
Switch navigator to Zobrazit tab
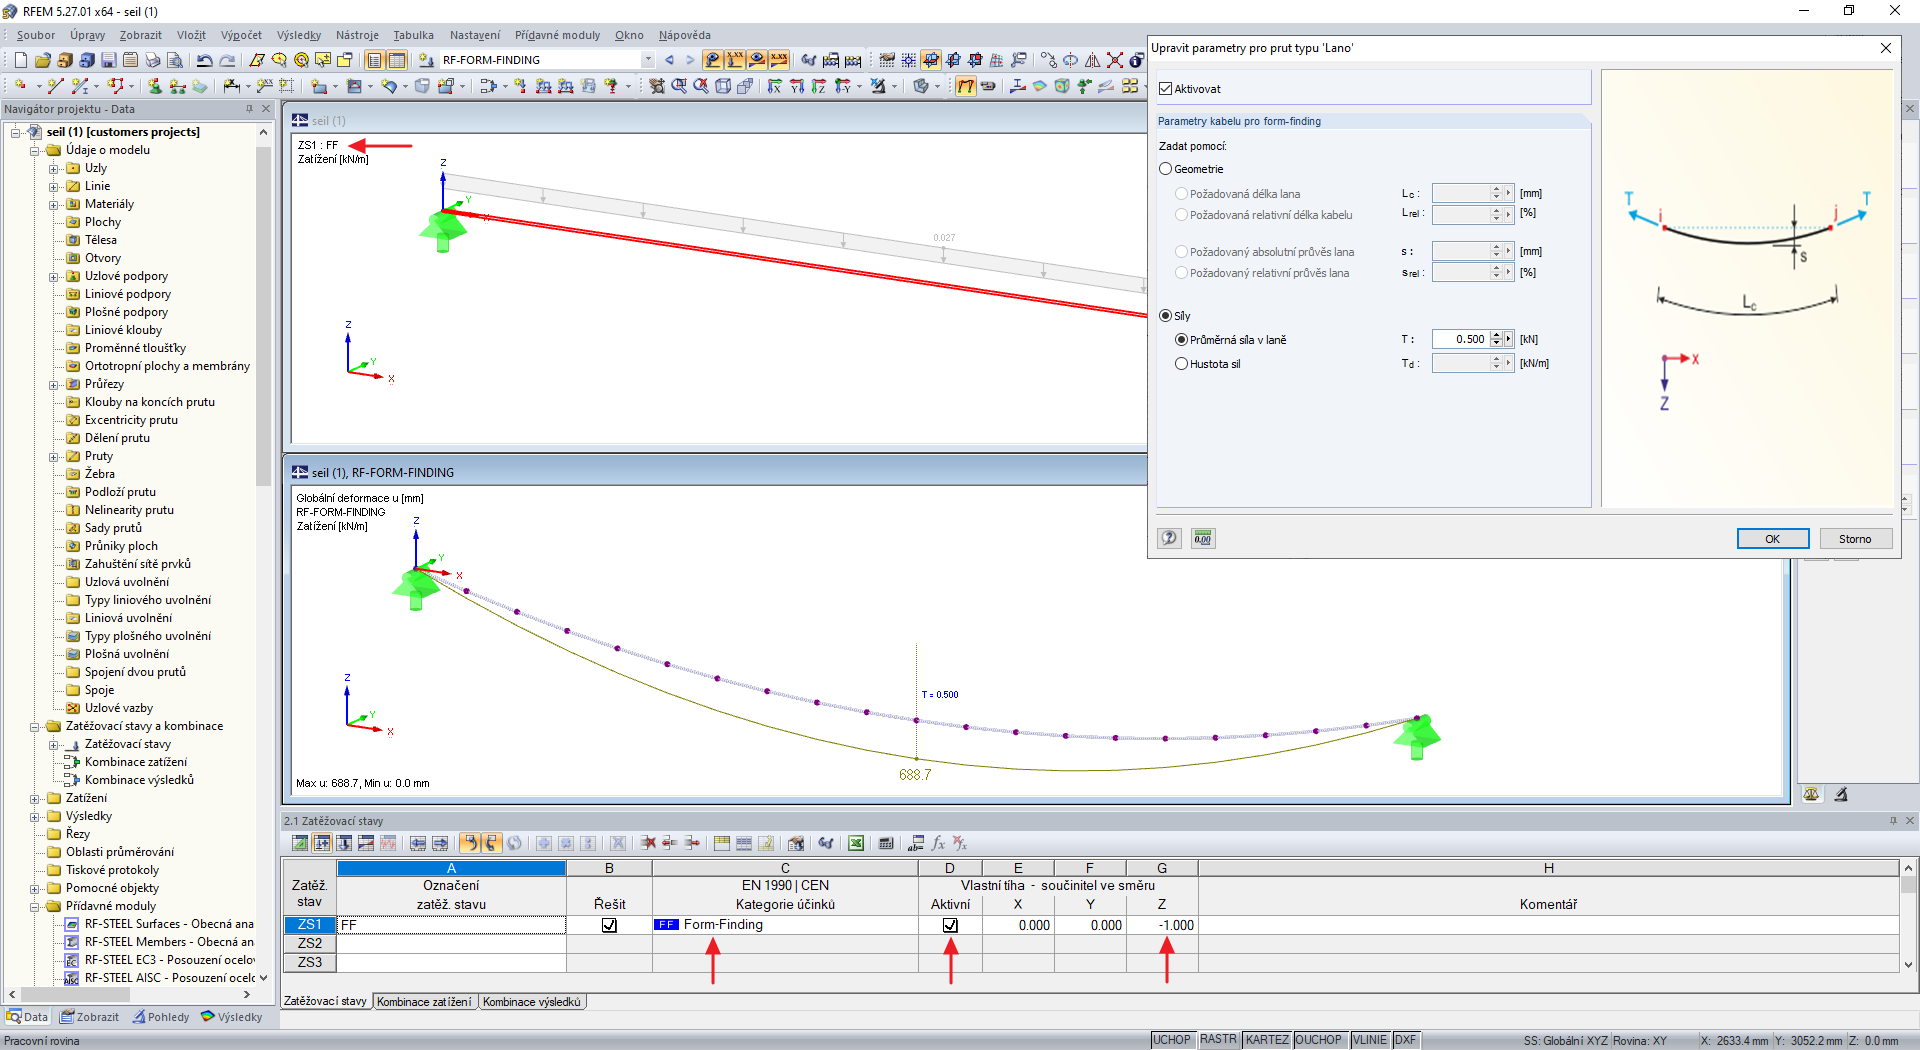(89, 1017)
